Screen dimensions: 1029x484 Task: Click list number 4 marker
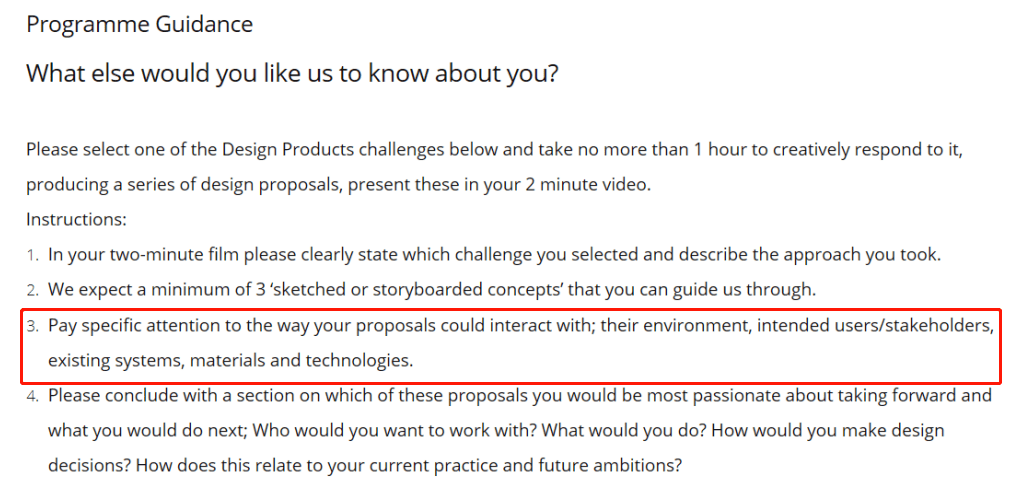33,397
